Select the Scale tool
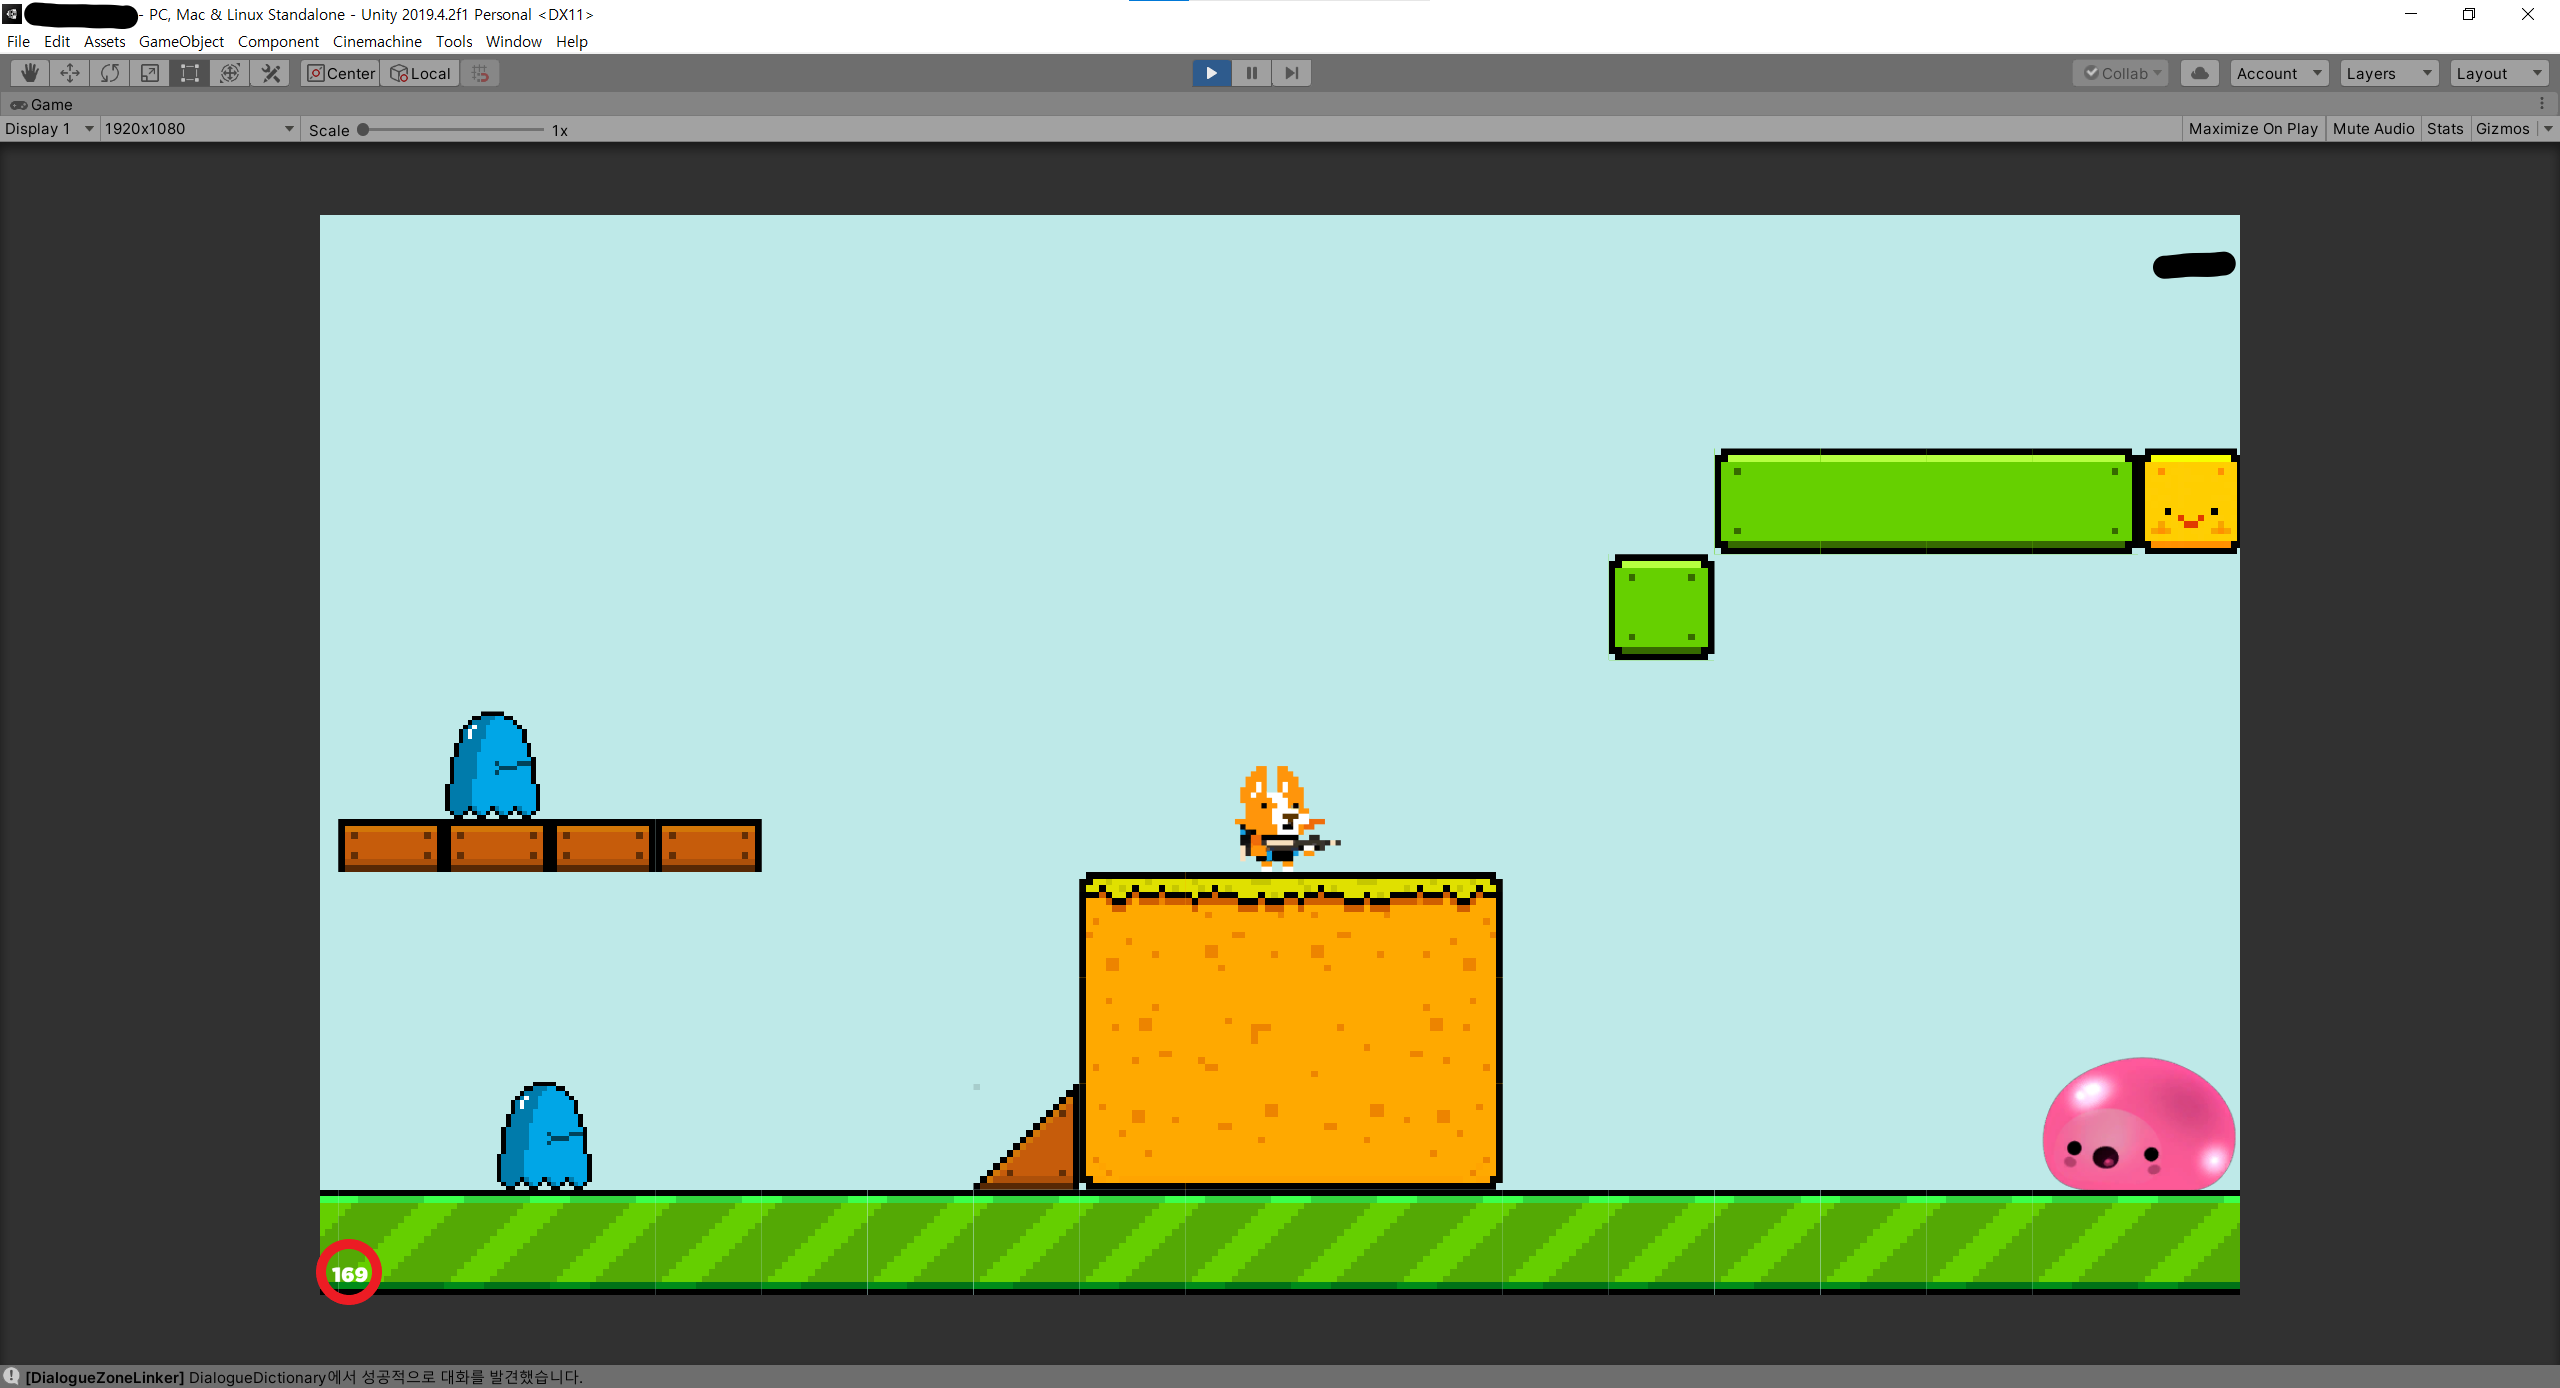Viewport: 2560px width, 1388px height. click(x=150, y=73)
